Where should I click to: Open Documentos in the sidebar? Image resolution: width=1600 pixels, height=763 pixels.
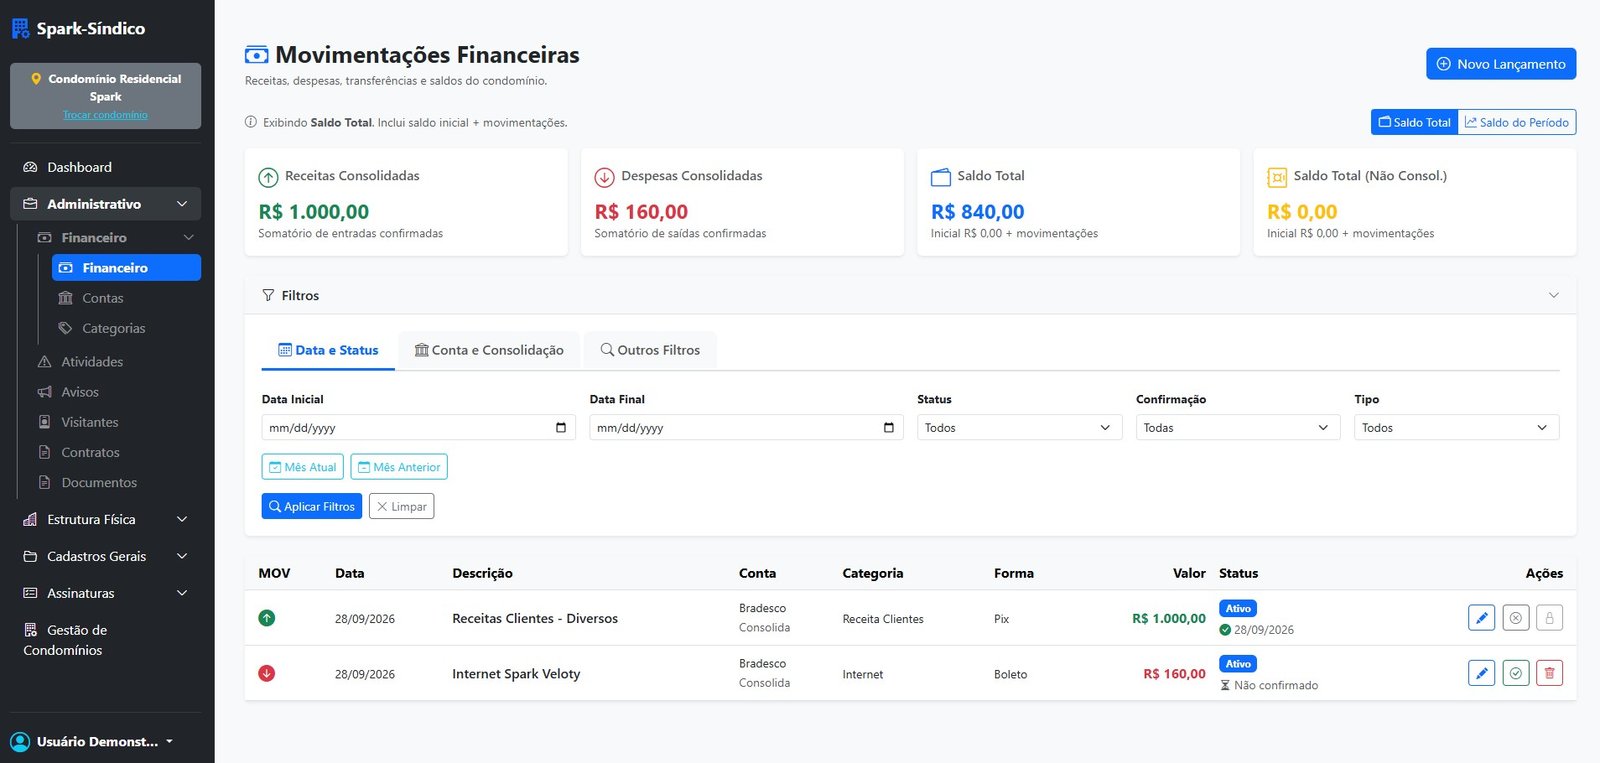tap(115, 482)
